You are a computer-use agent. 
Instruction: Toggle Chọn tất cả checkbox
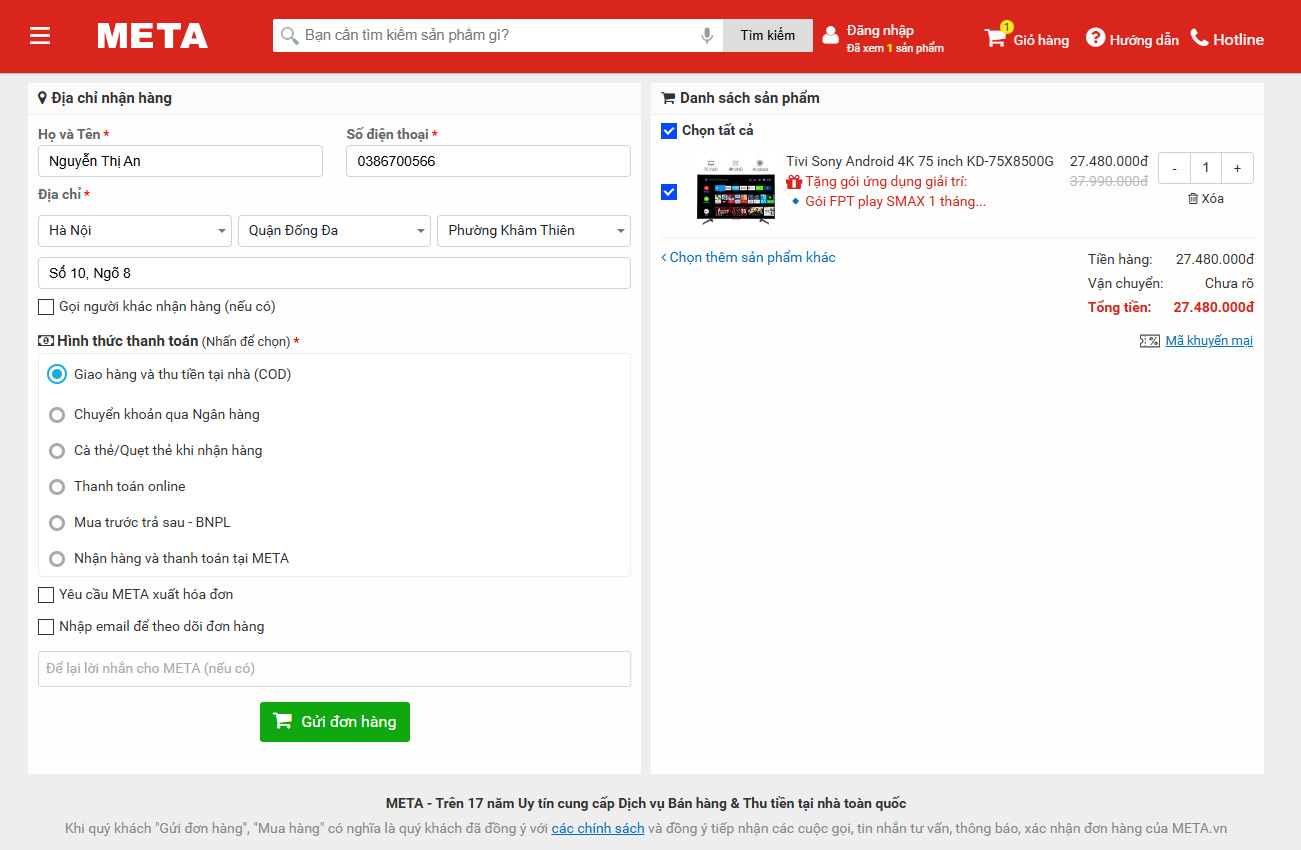click(669, 131)
